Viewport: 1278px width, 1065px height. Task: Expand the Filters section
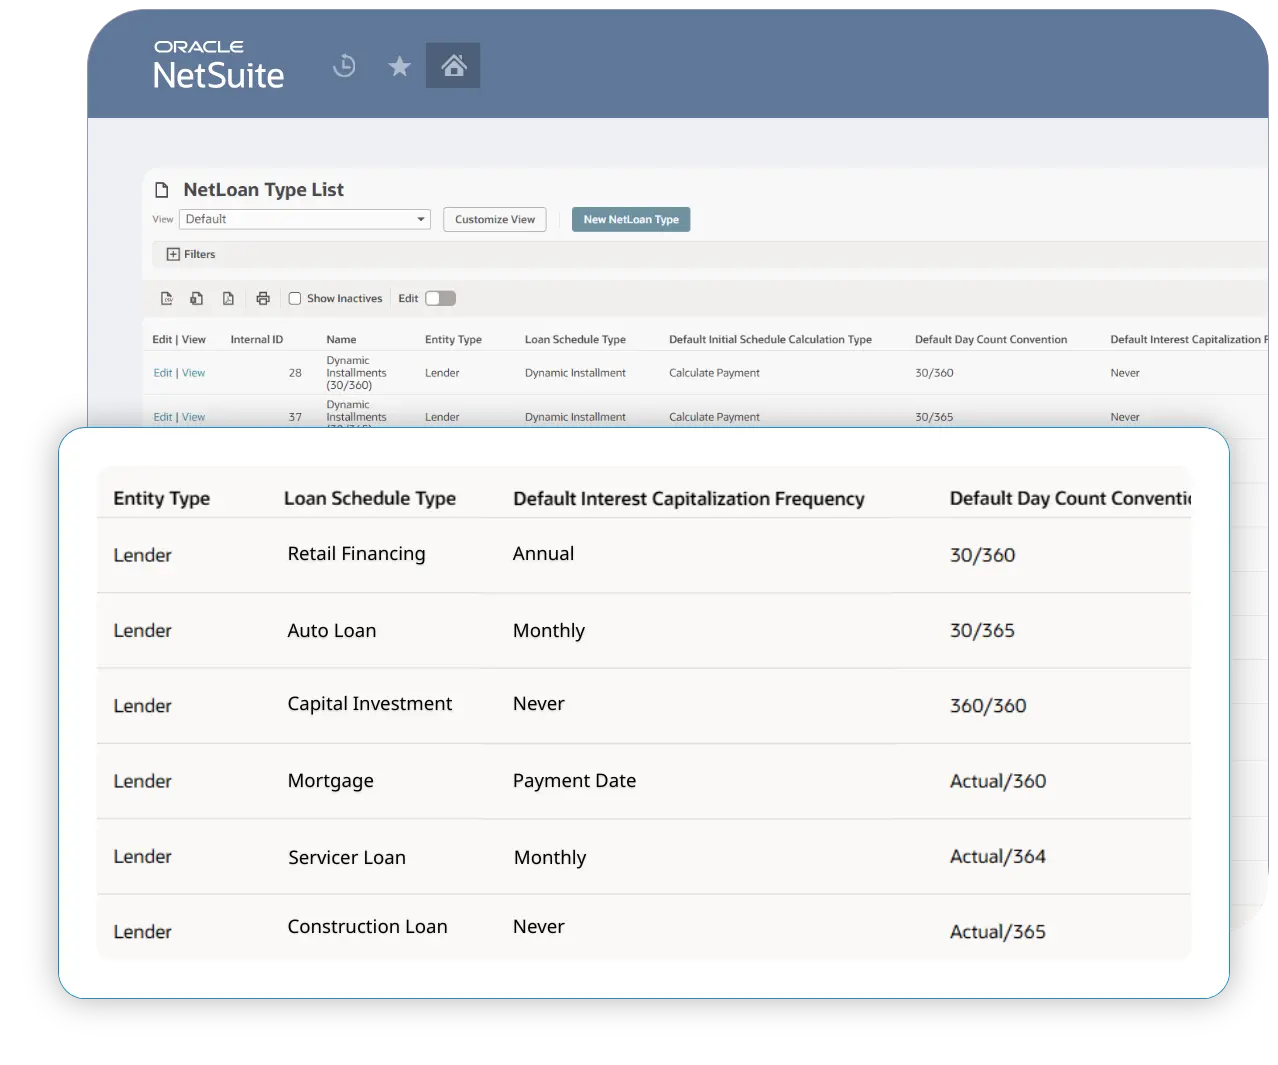pyautogui.click(x=191, y=254)
